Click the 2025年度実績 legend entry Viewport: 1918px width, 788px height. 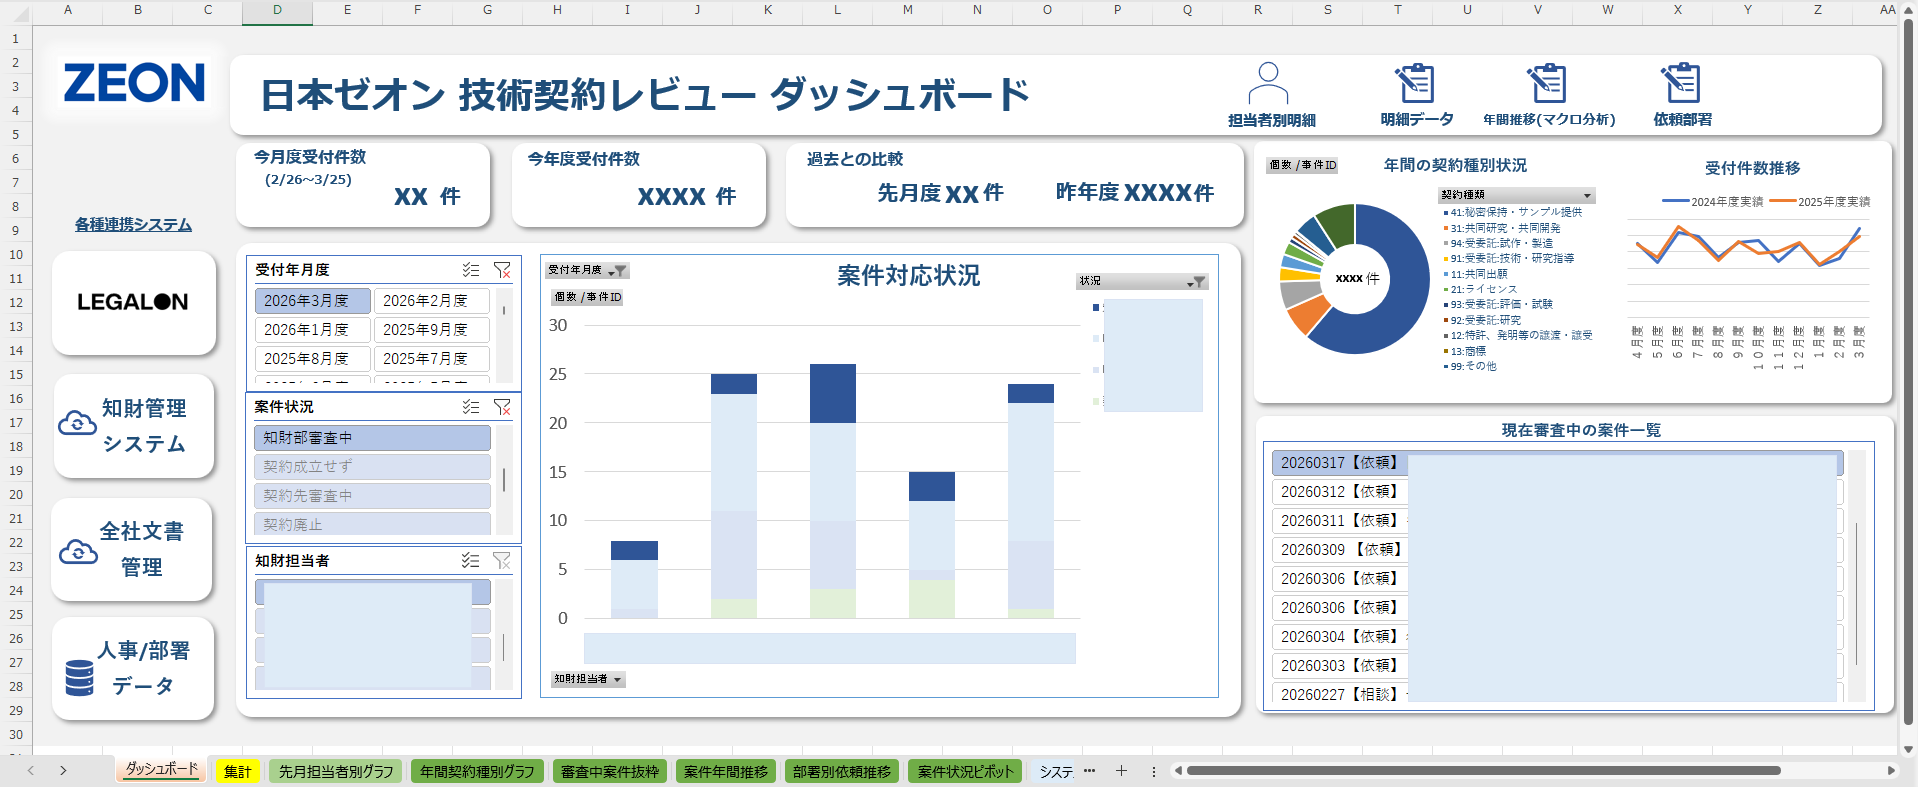pyautogui.click(x=1820, y=201)
